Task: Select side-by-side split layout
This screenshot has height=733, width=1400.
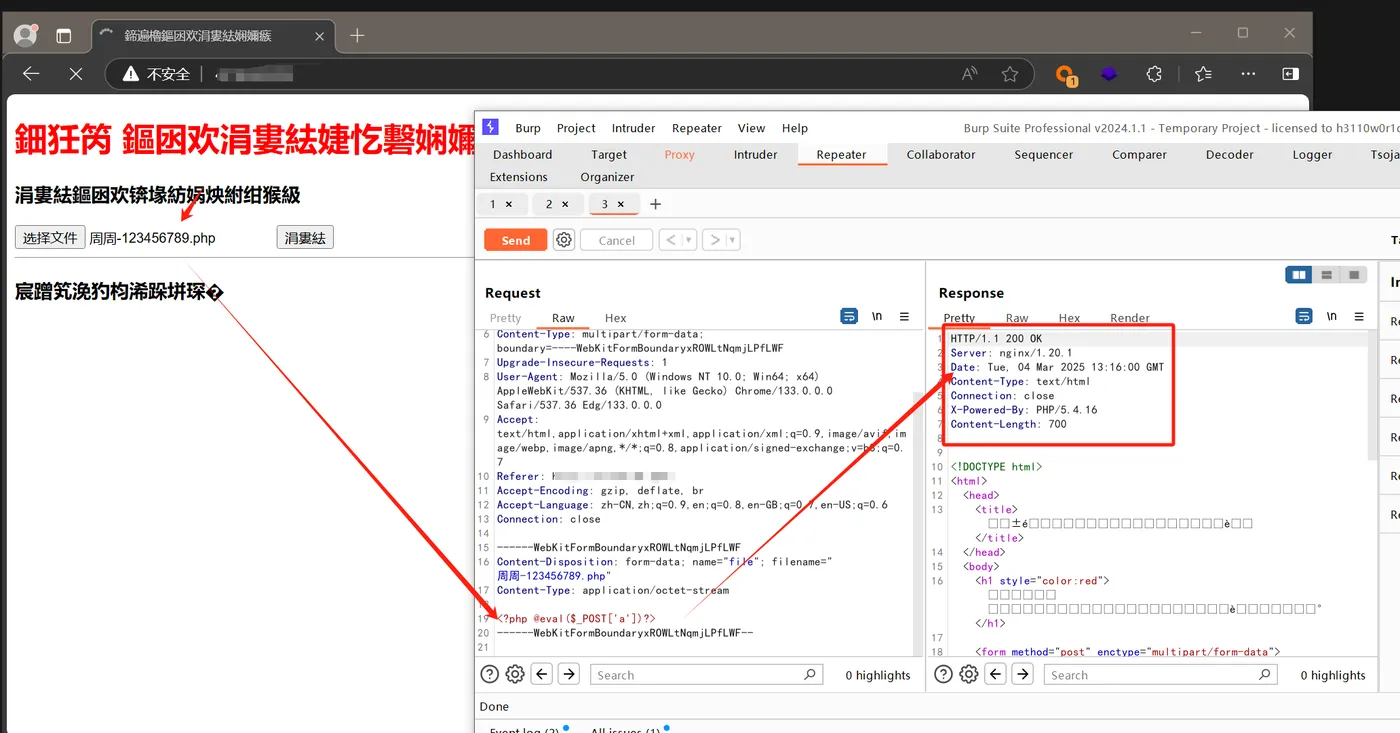Action: pyautogui.click(x=1299, y=274)
